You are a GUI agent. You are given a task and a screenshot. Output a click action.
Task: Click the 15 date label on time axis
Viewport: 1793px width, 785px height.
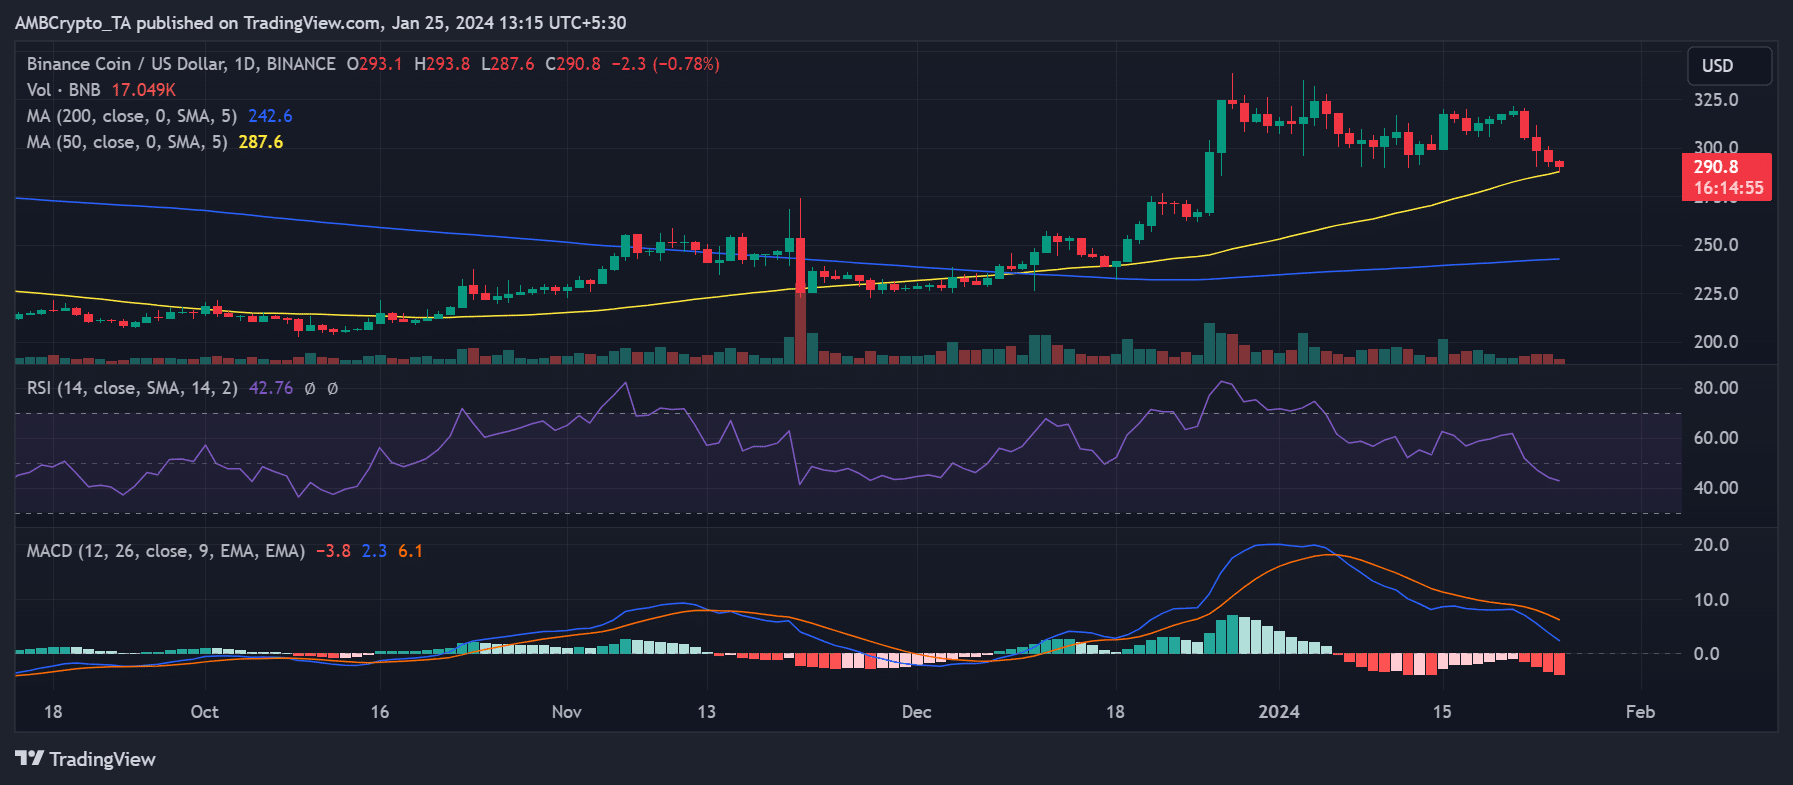pos(1442,712)
